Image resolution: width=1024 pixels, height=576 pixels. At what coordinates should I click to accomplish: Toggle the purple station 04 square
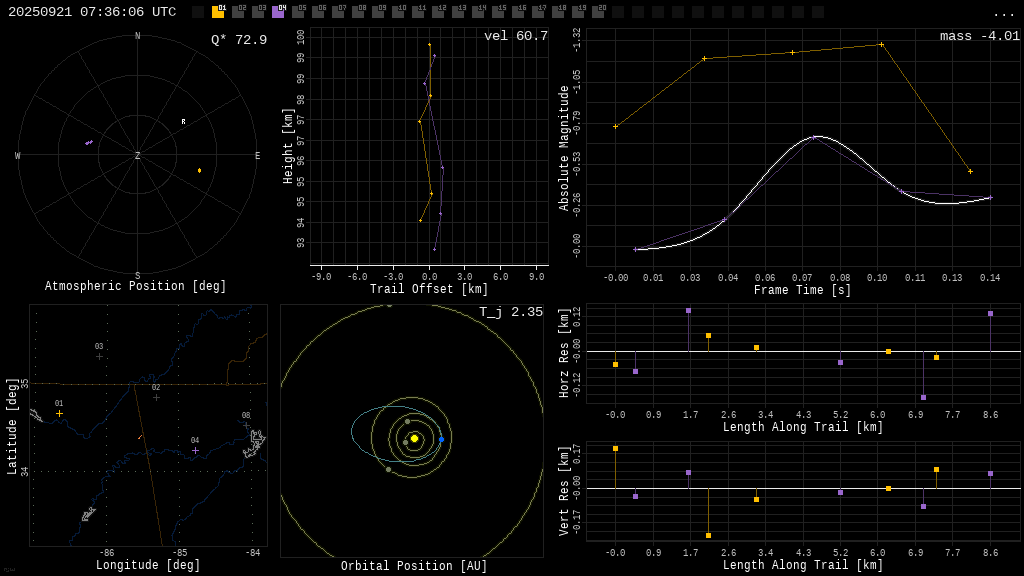coord(278,12)
